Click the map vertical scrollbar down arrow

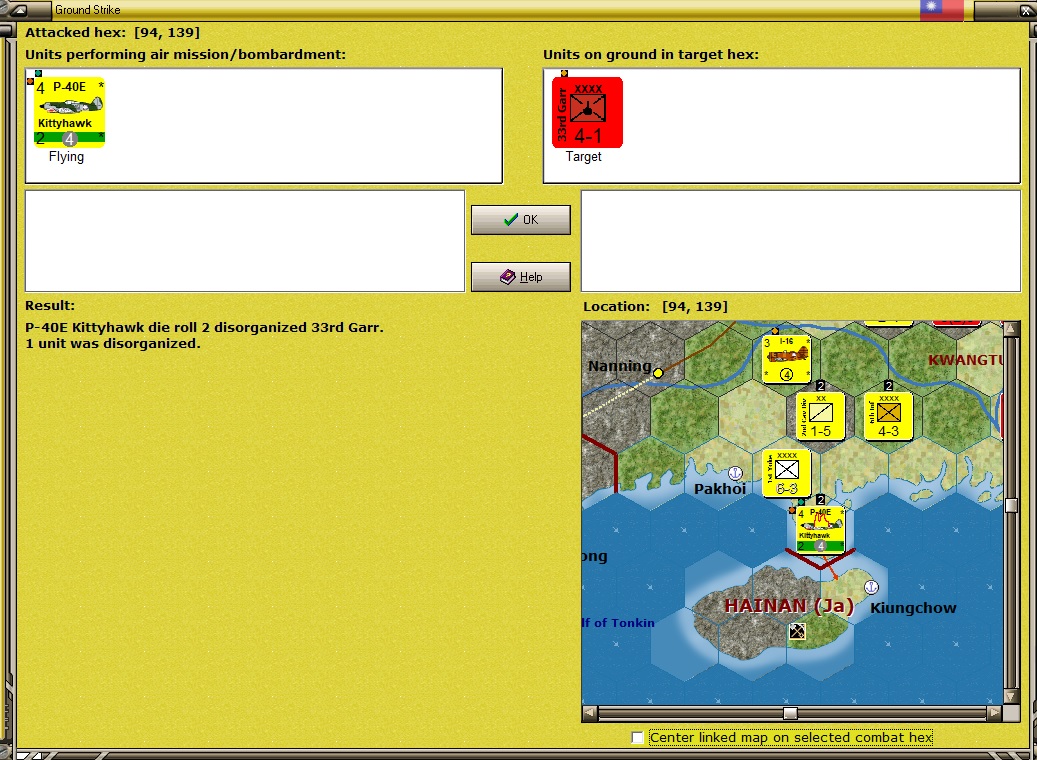point(1011,697)
